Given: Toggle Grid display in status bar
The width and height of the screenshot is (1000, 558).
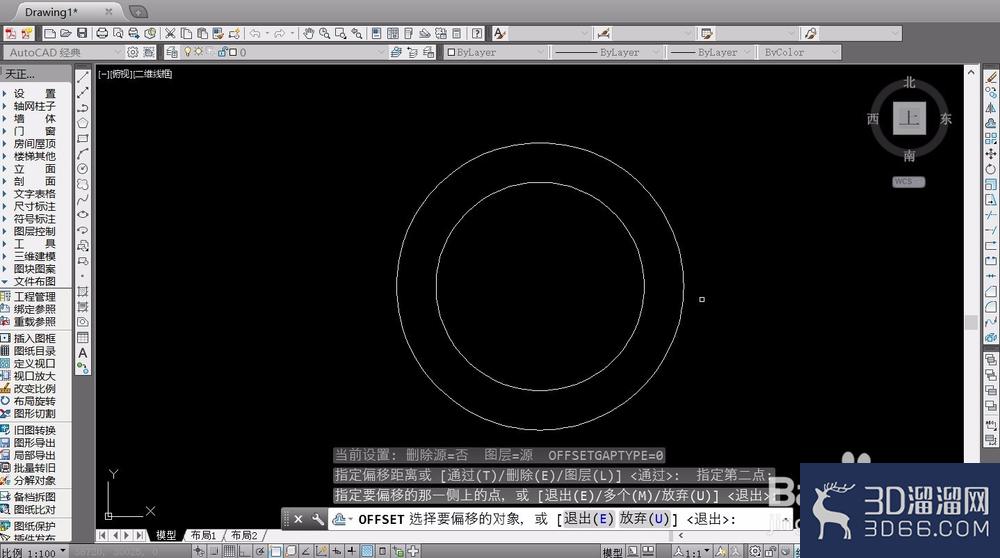Looking at the screenshot, I should (x=230, y=551).
